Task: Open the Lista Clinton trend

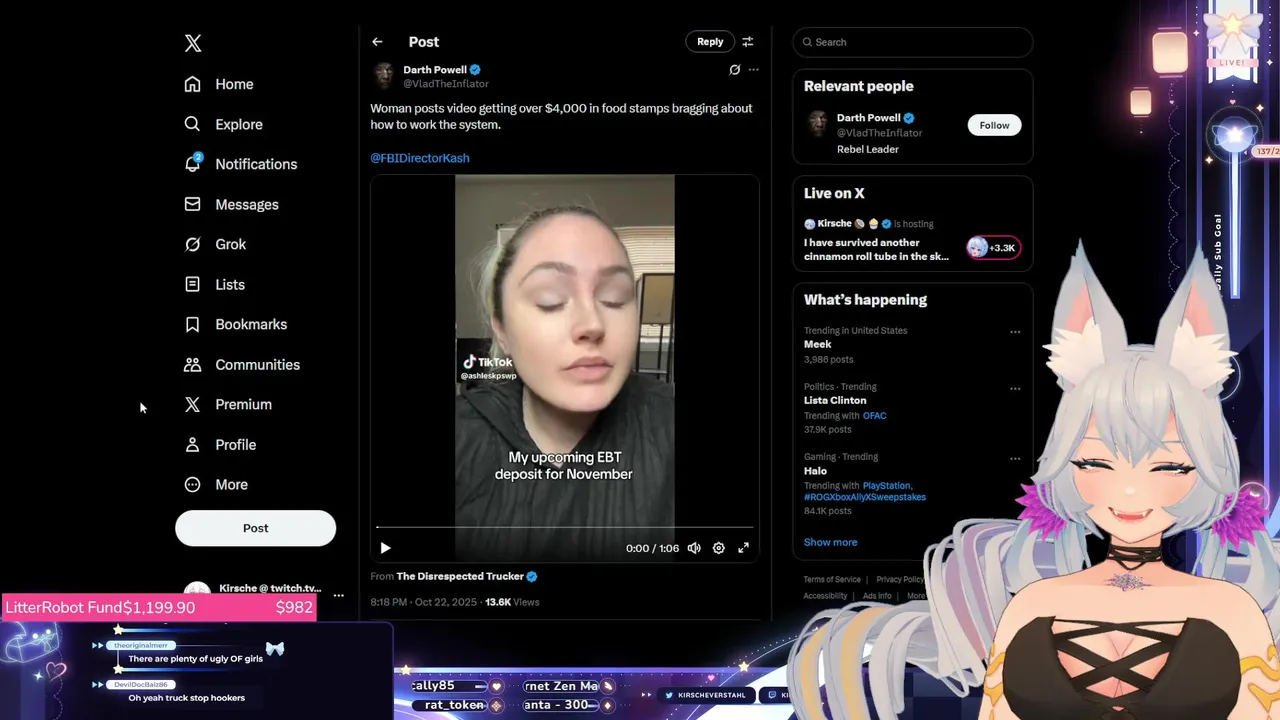Action: click(835, 400)
